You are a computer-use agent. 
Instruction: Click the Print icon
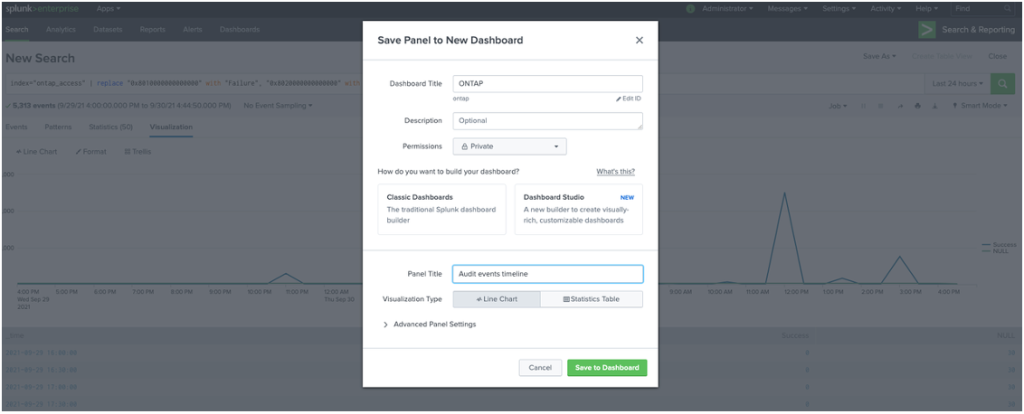pyautogui.click(x=918, y=106)
